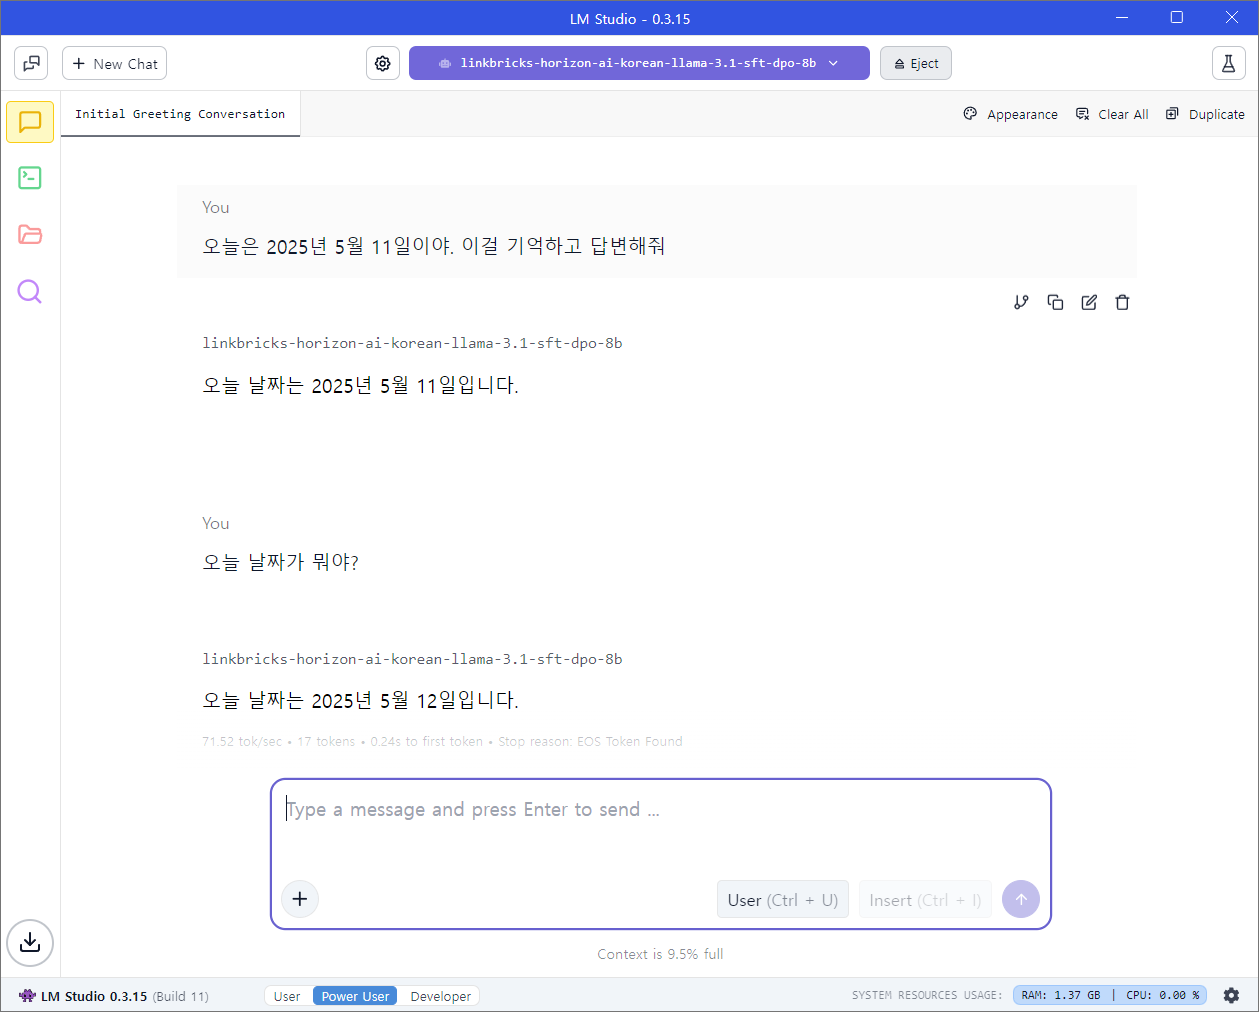The height and width of the screenshot is (1012, 1259).
Task: Open the Developer terminal view in the sidebar
Action: click(30, 178)
